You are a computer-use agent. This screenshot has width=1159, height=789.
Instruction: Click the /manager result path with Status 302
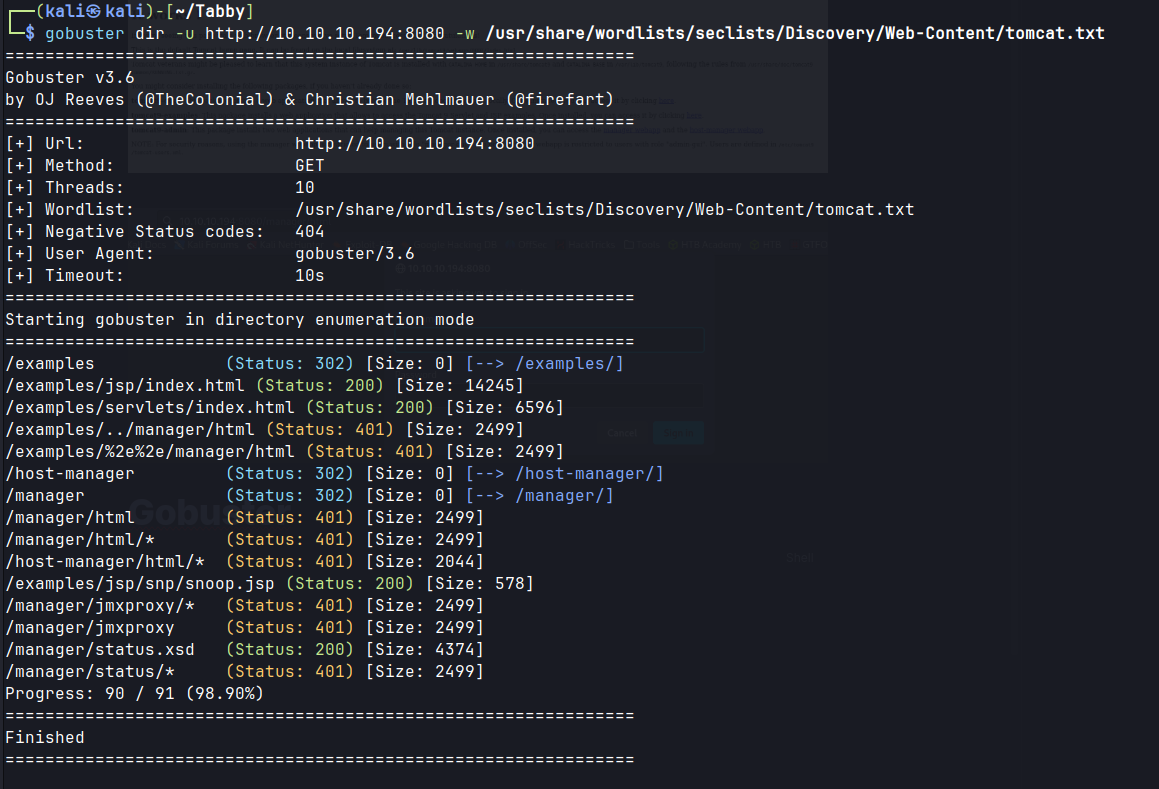(x=44, y=496)
